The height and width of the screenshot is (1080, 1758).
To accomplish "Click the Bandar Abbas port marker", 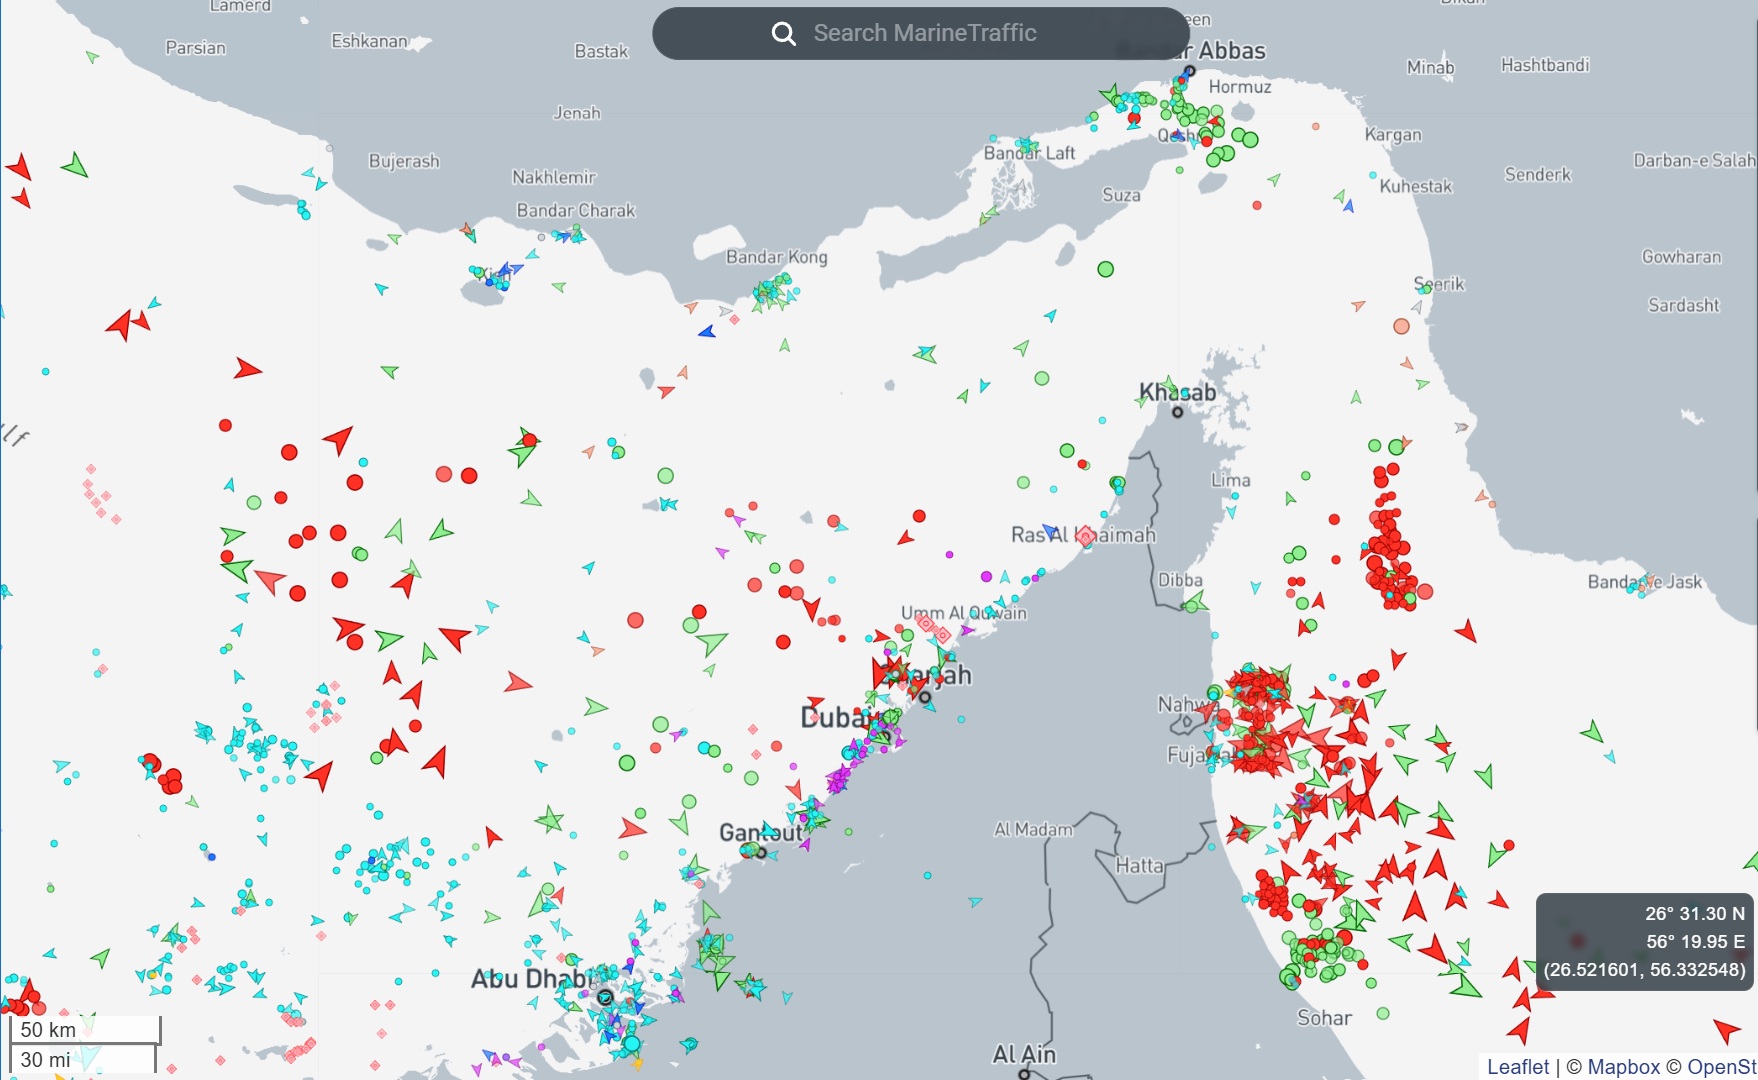I will coord(1189,71).
